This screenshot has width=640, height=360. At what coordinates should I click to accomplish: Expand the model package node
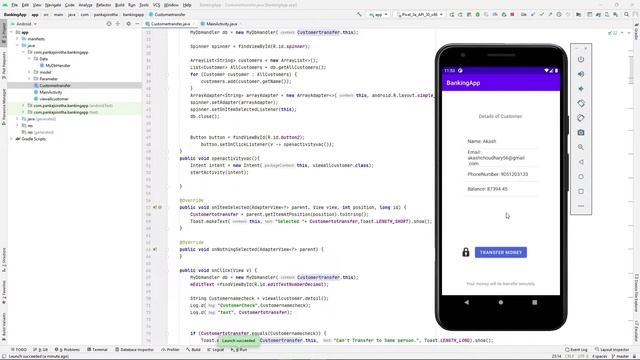[29, 72]
